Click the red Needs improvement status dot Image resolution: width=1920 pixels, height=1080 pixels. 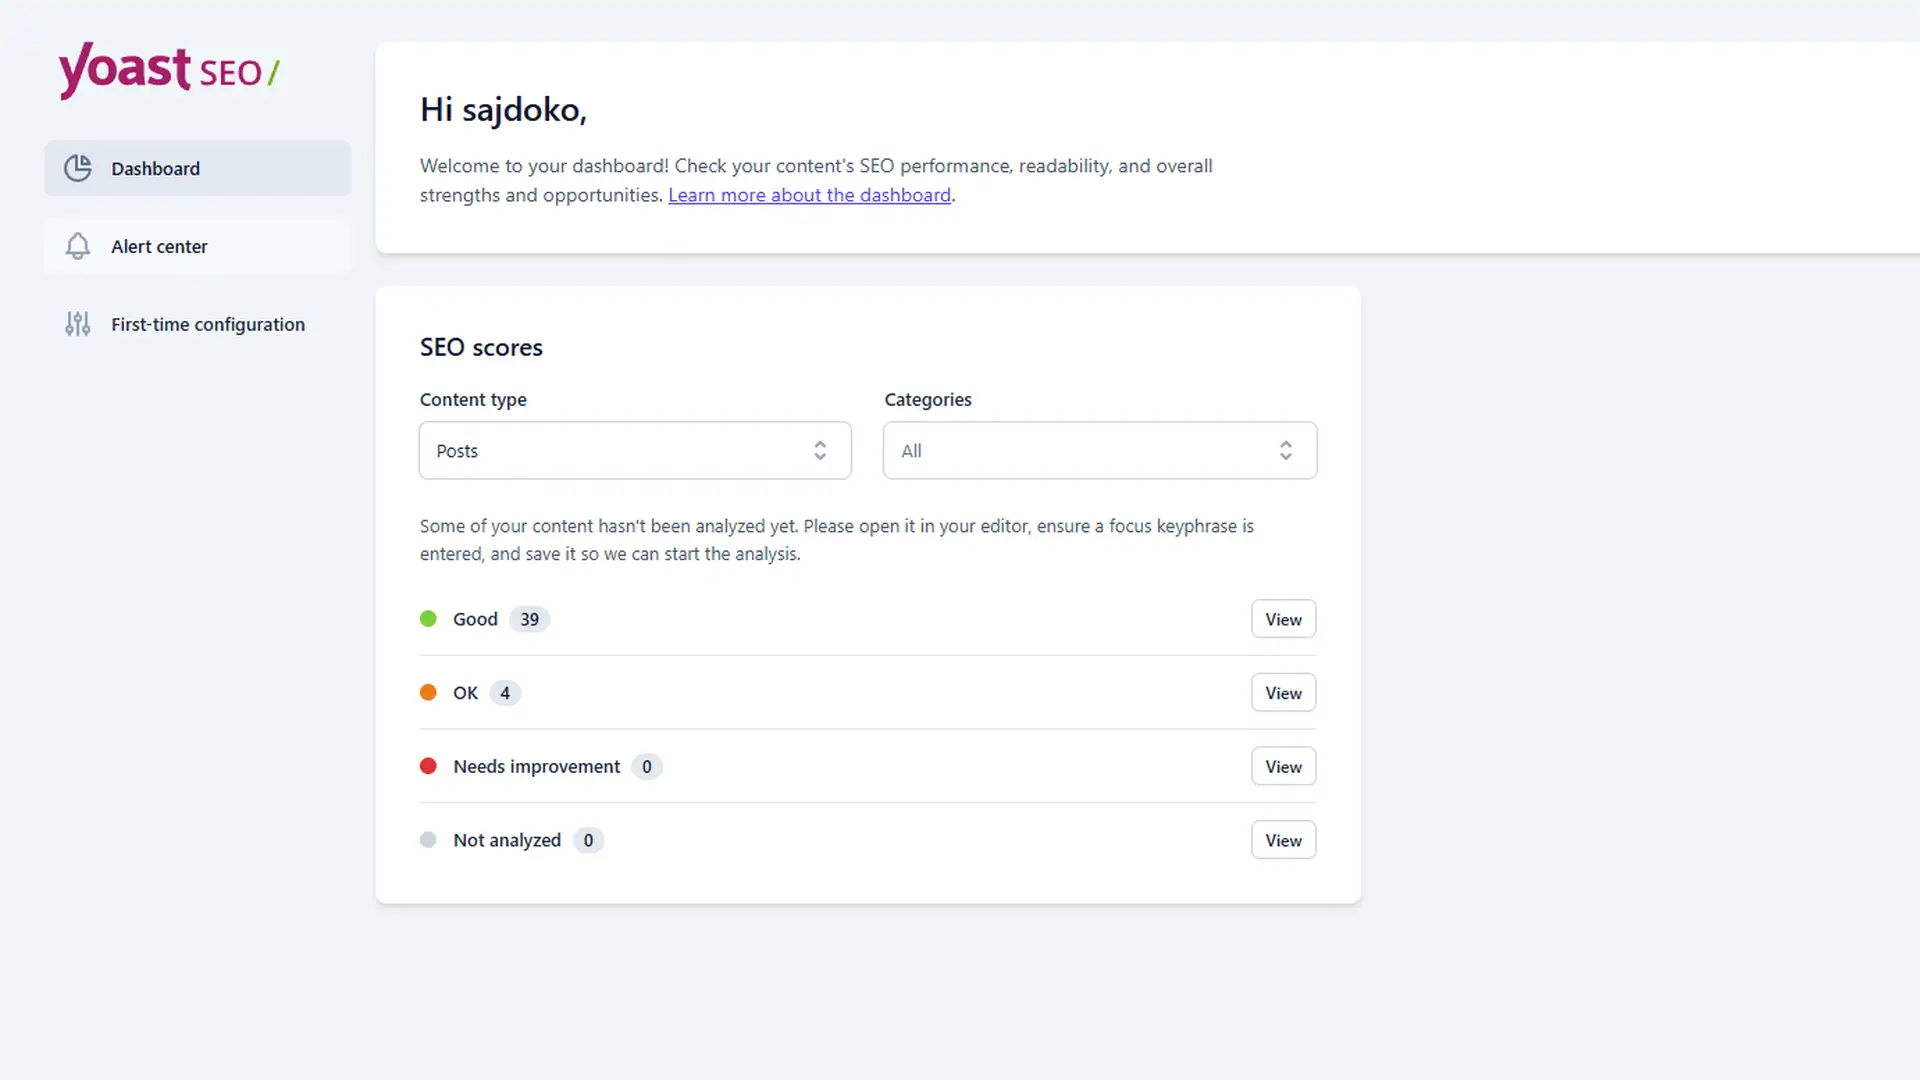(428, 766)
